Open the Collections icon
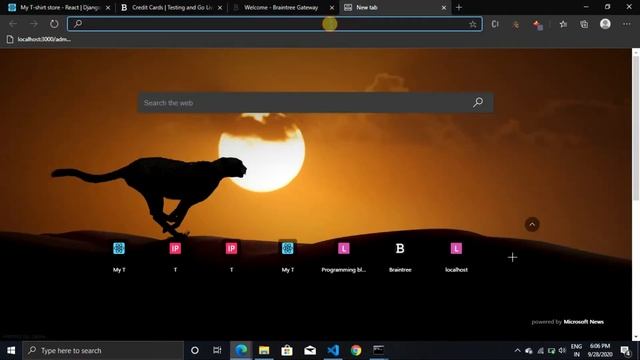This screenshot has width=640, height=360. coord(584,24)
